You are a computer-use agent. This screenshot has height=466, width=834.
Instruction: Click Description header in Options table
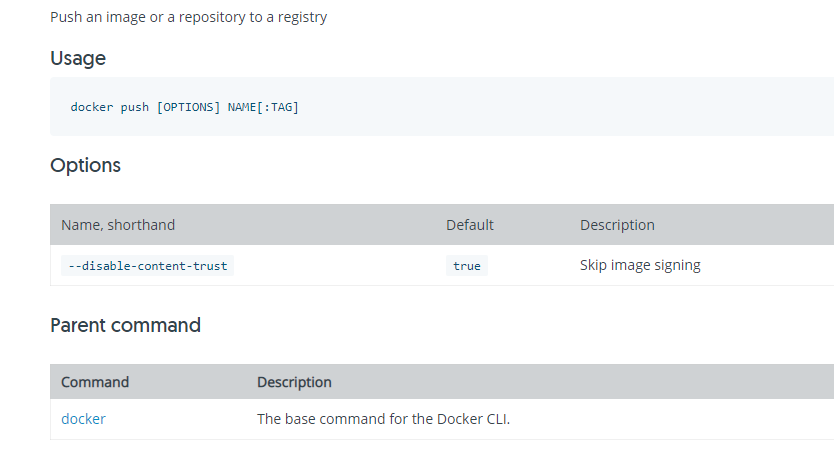pos(617,225)
